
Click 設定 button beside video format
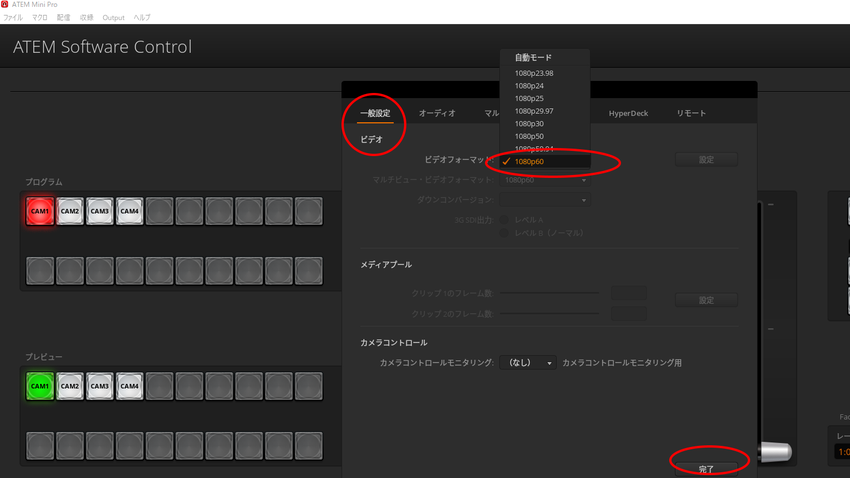point(706,159)
